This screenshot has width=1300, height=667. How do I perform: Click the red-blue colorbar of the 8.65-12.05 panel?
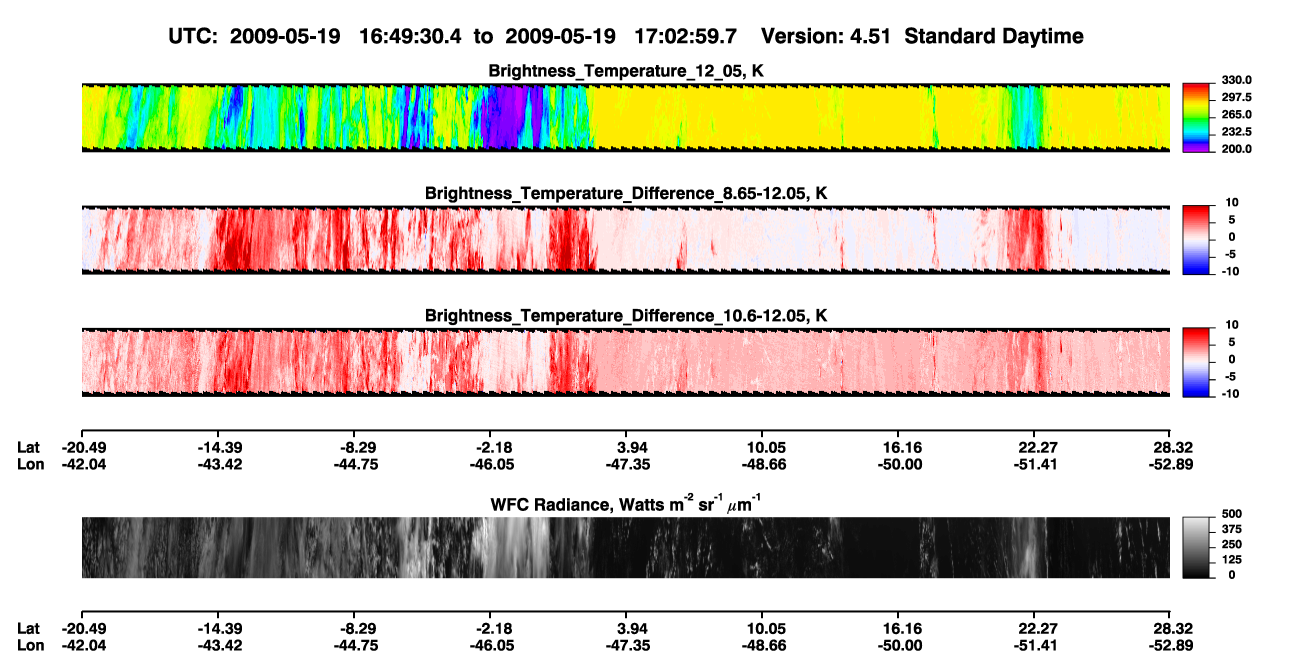tap(1197, 240)
